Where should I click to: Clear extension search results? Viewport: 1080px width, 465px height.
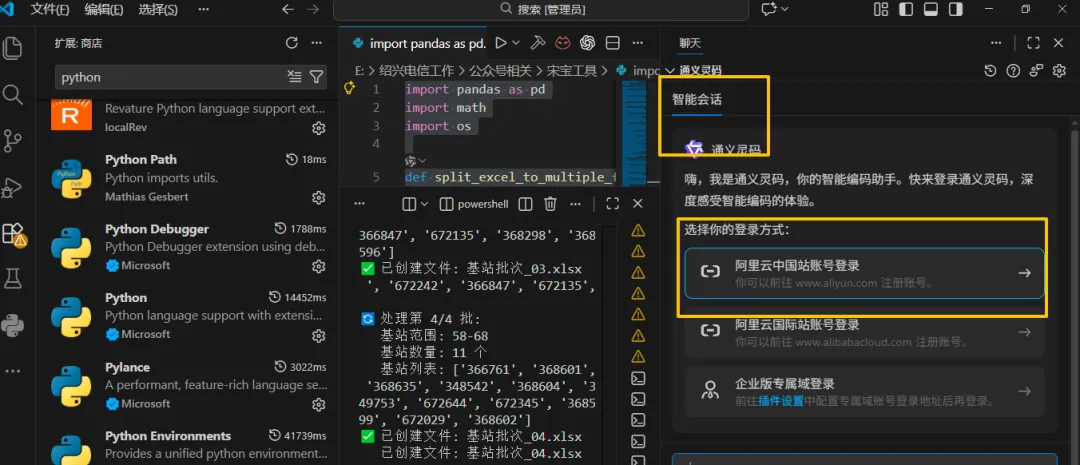pyautogui.click(x=295, y=76)
